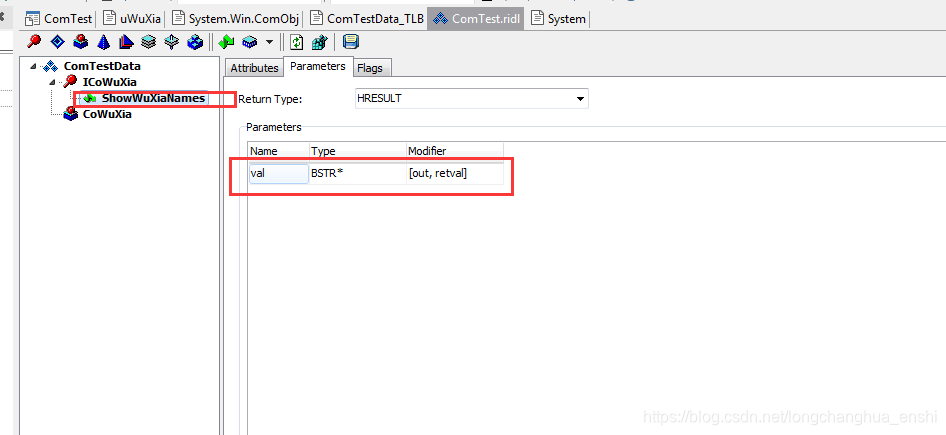Viewport: 946px width, 435px height.
Task: Select the ICoWuXia interface tree item
Action: 109,82
